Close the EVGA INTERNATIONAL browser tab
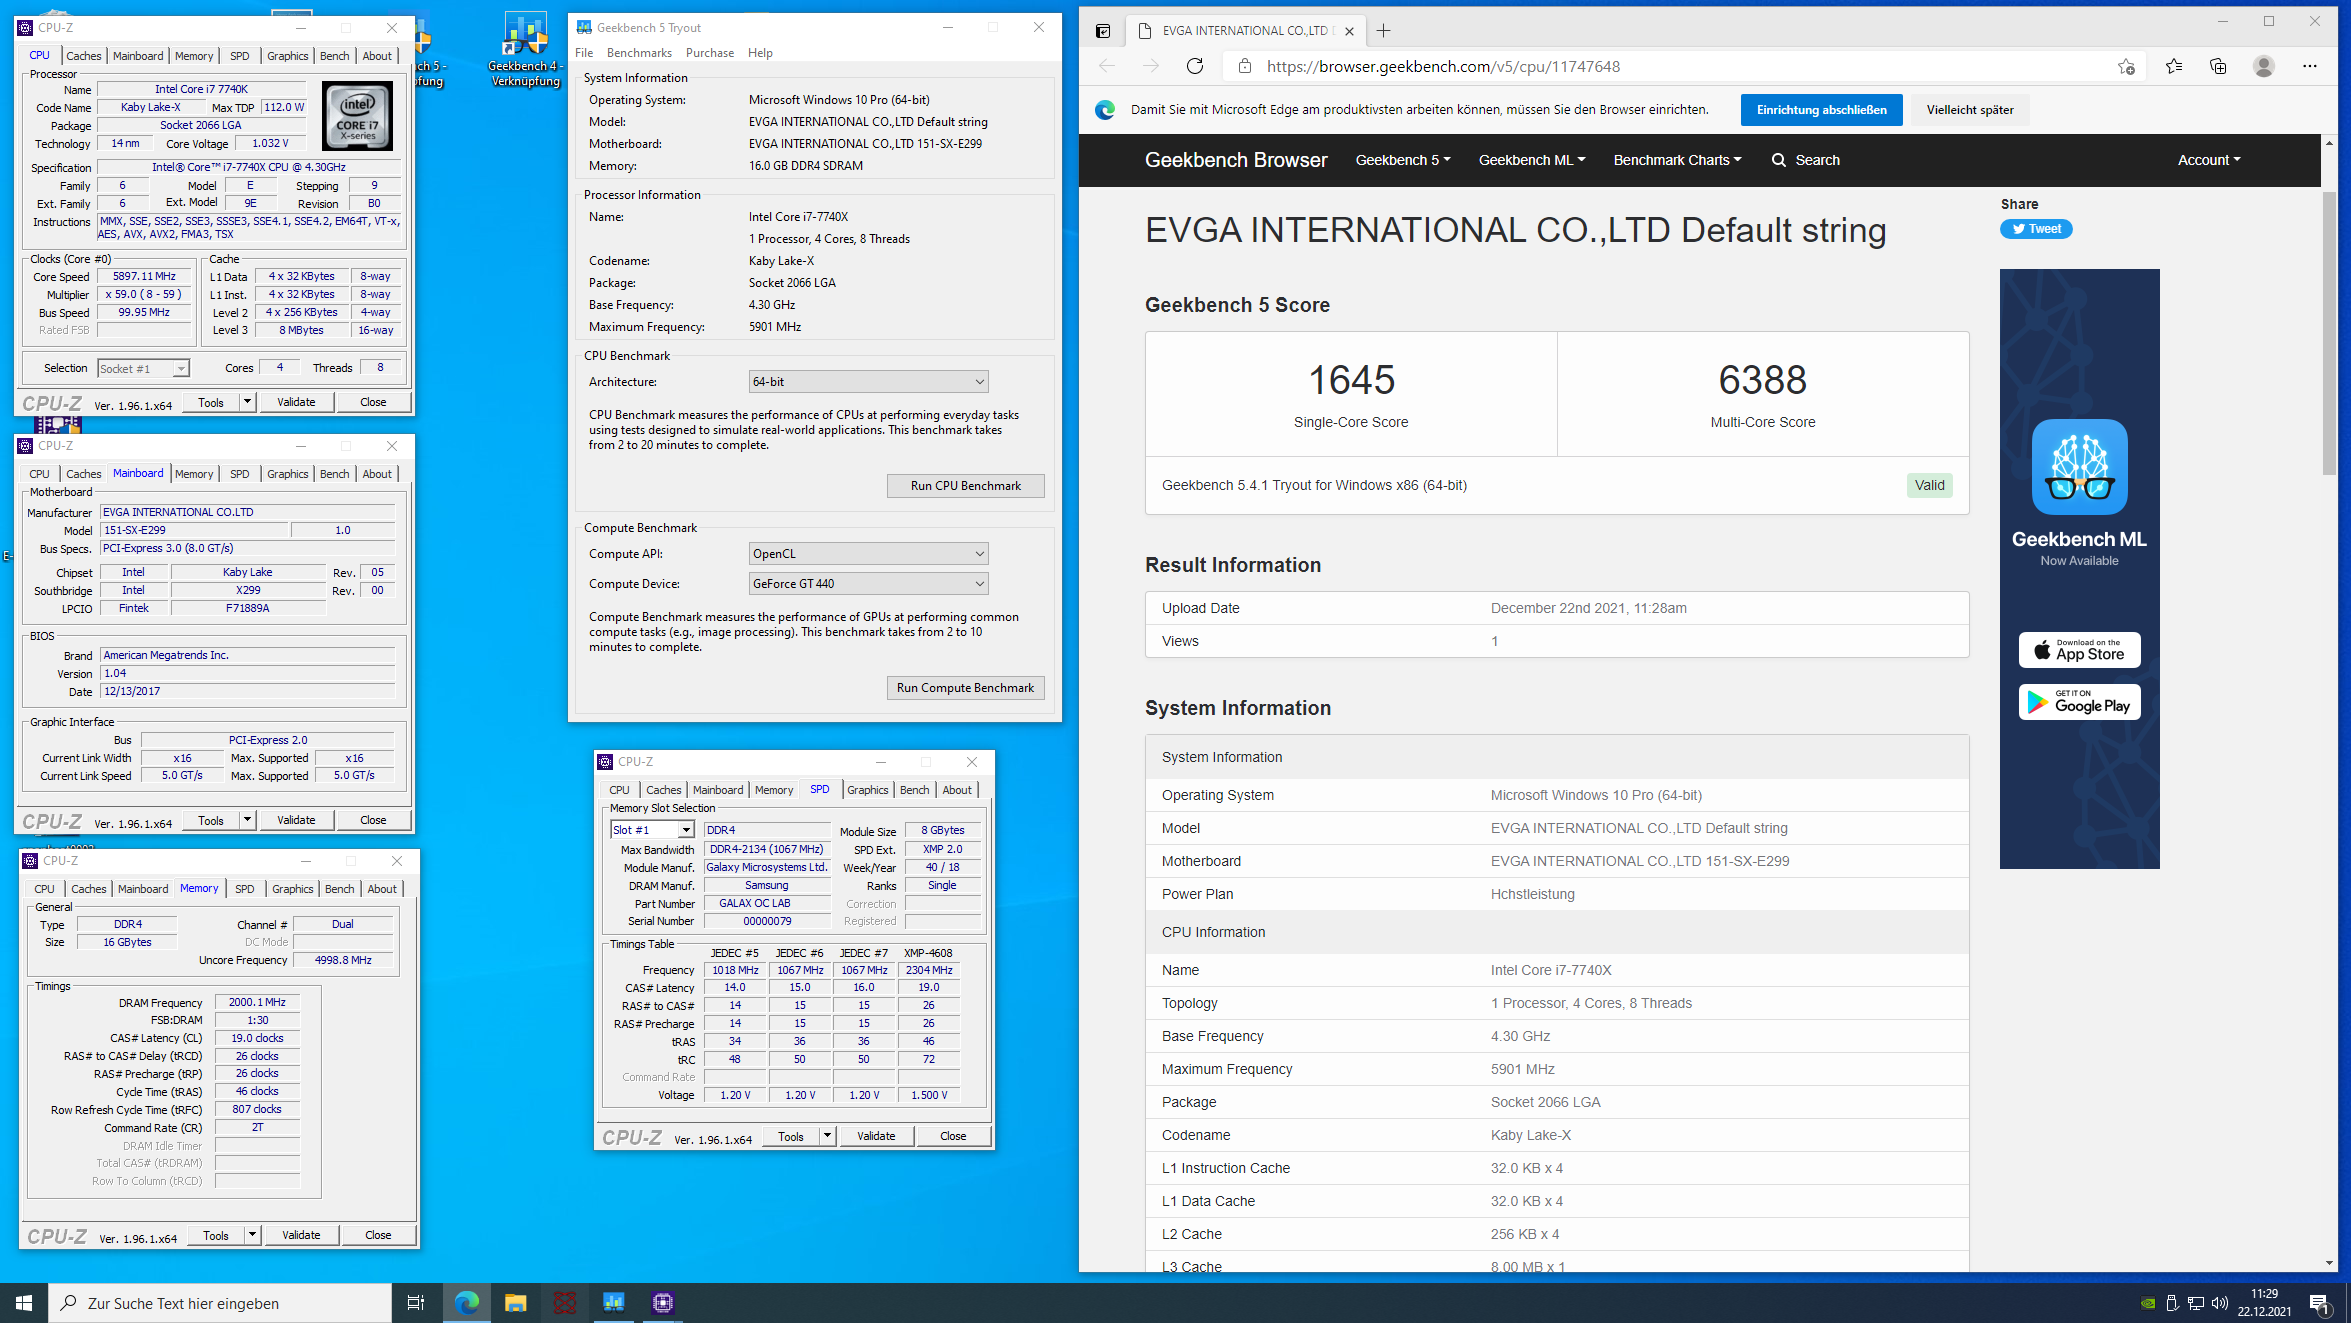Image resolution: width=2351 pixels, height=1323 pixels. [x=1349, y=31]
